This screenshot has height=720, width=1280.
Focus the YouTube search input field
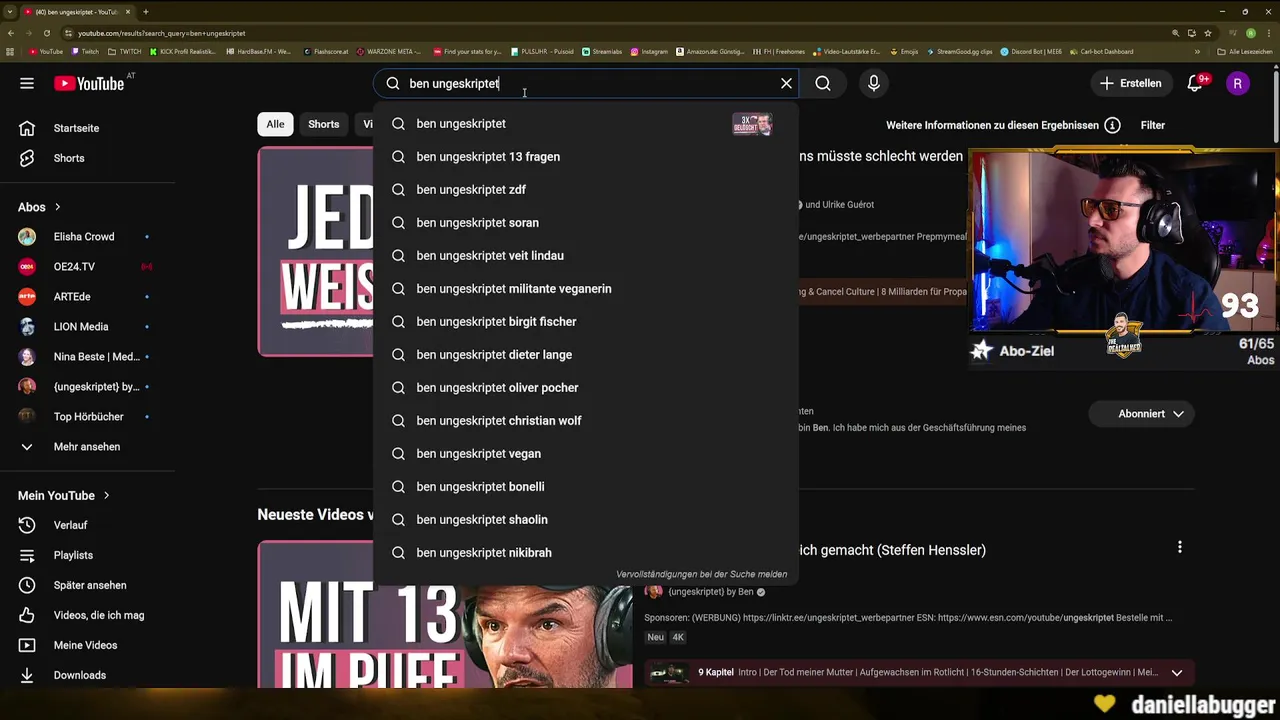(x=585, y=83)
